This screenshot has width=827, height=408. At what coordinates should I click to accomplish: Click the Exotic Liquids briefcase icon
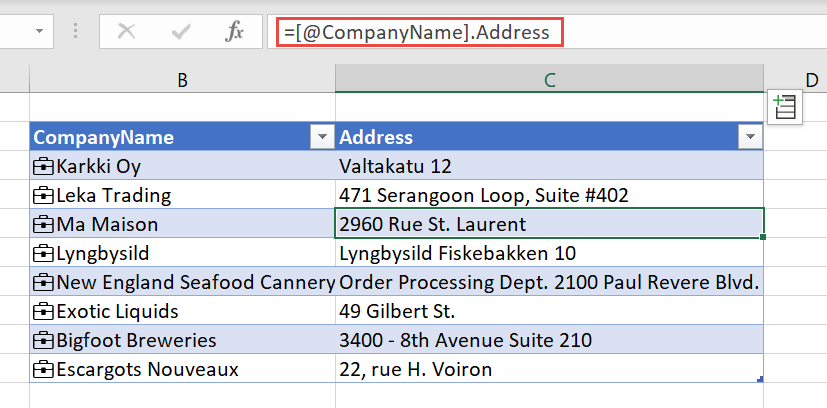[x=44, y=311]
